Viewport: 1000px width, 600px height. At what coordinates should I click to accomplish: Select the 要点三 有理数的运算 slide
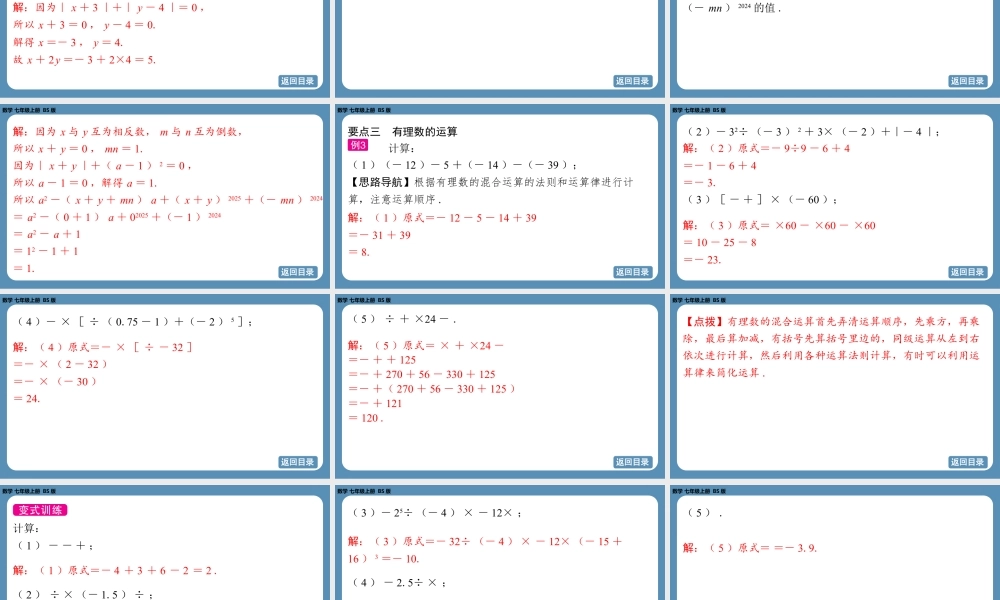(x=500, y=195)
